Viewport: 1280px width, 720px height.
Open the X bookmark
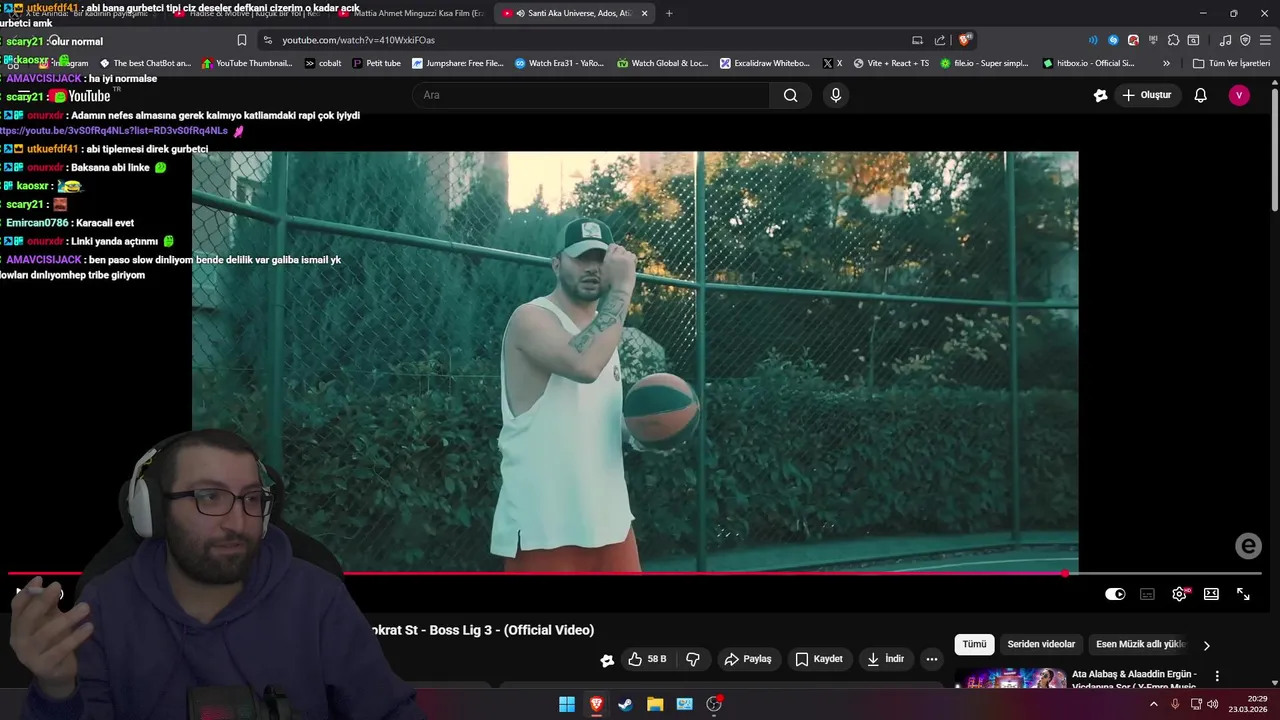(832, 63)
